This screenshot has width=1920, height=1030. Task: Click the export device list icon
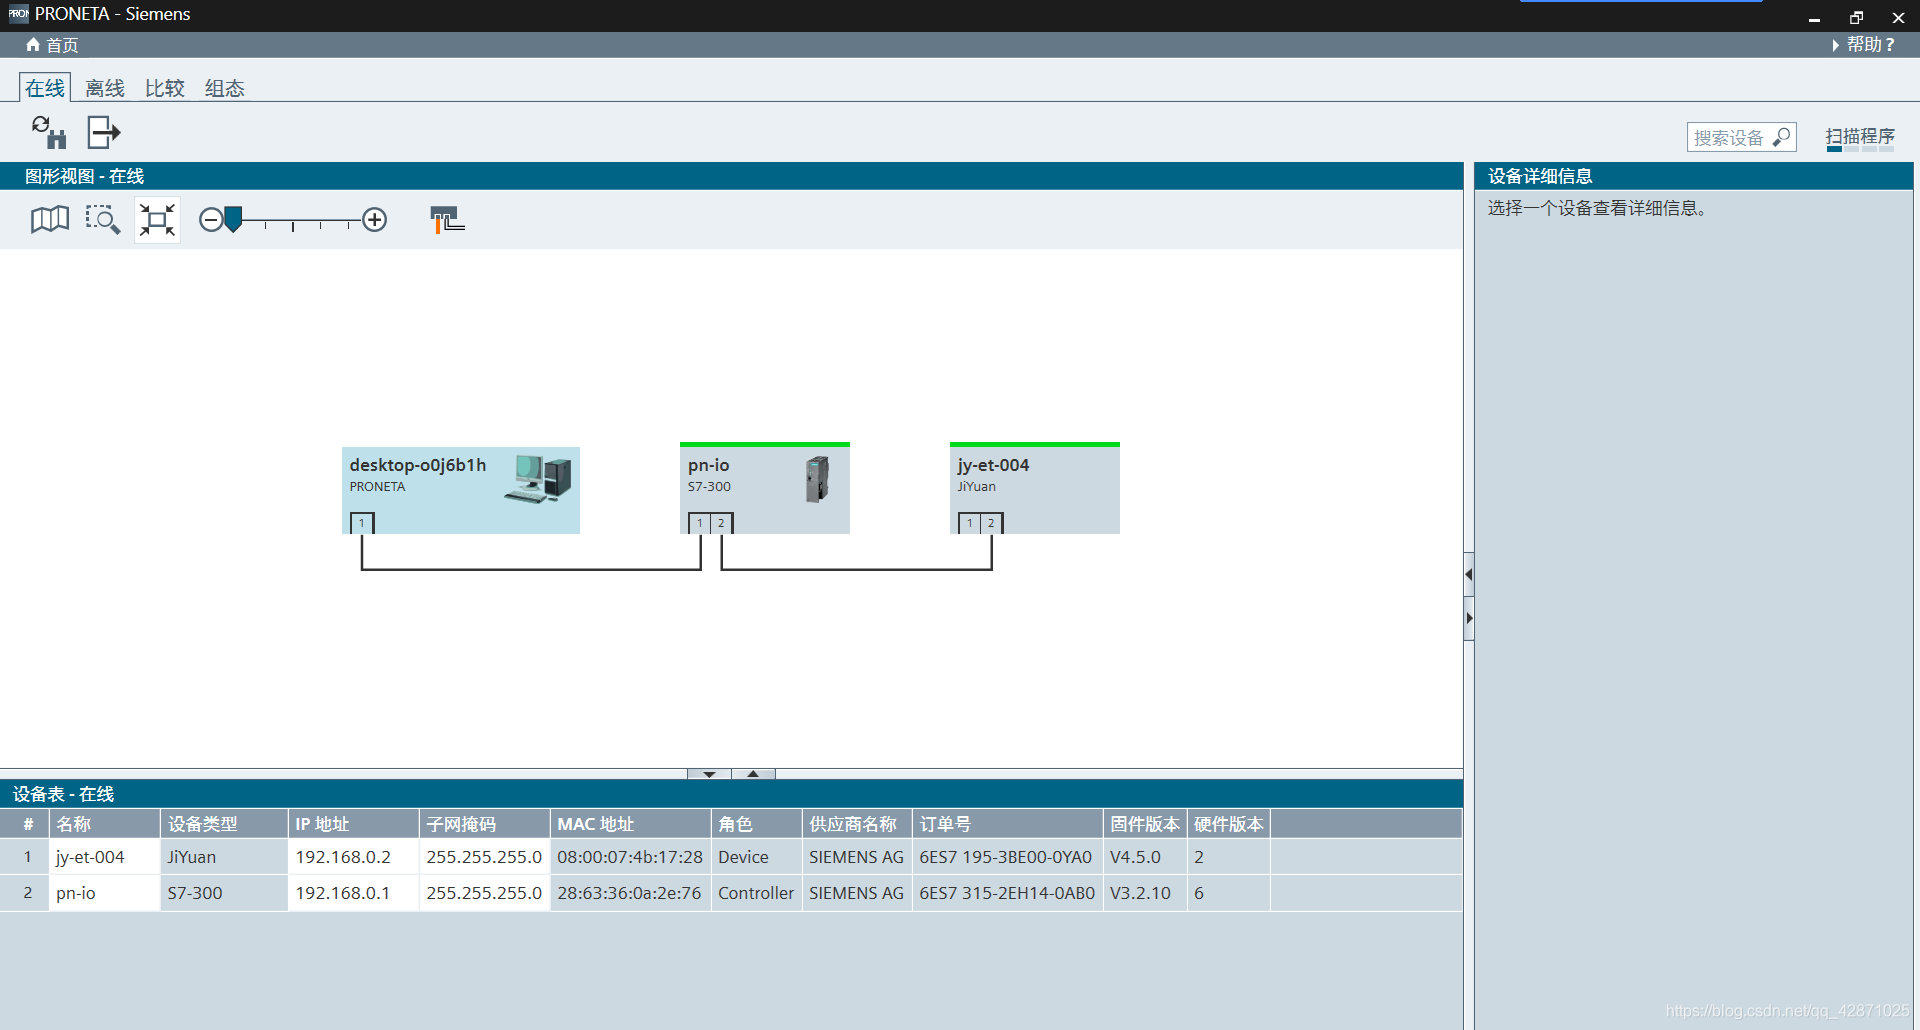coord(104,132)
